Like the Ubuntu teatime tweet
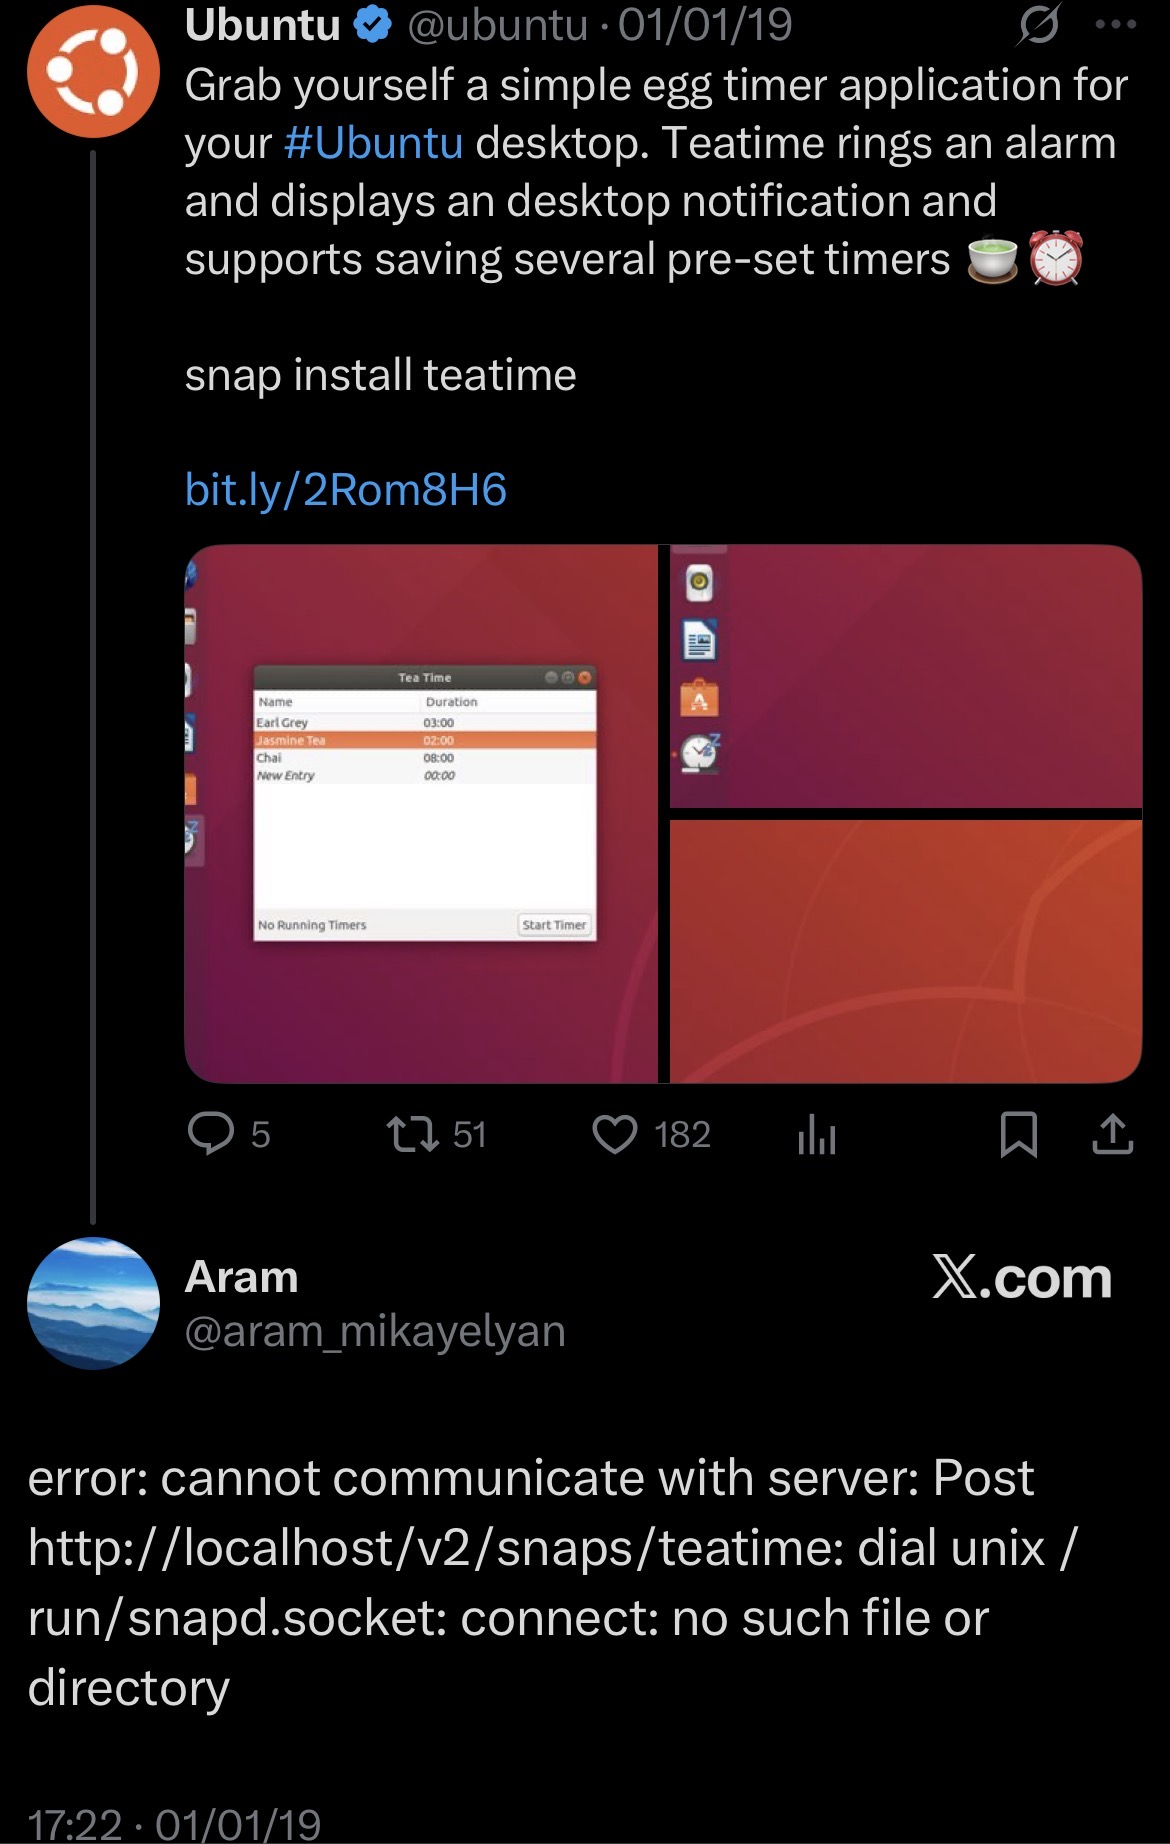 [615, 1134]
